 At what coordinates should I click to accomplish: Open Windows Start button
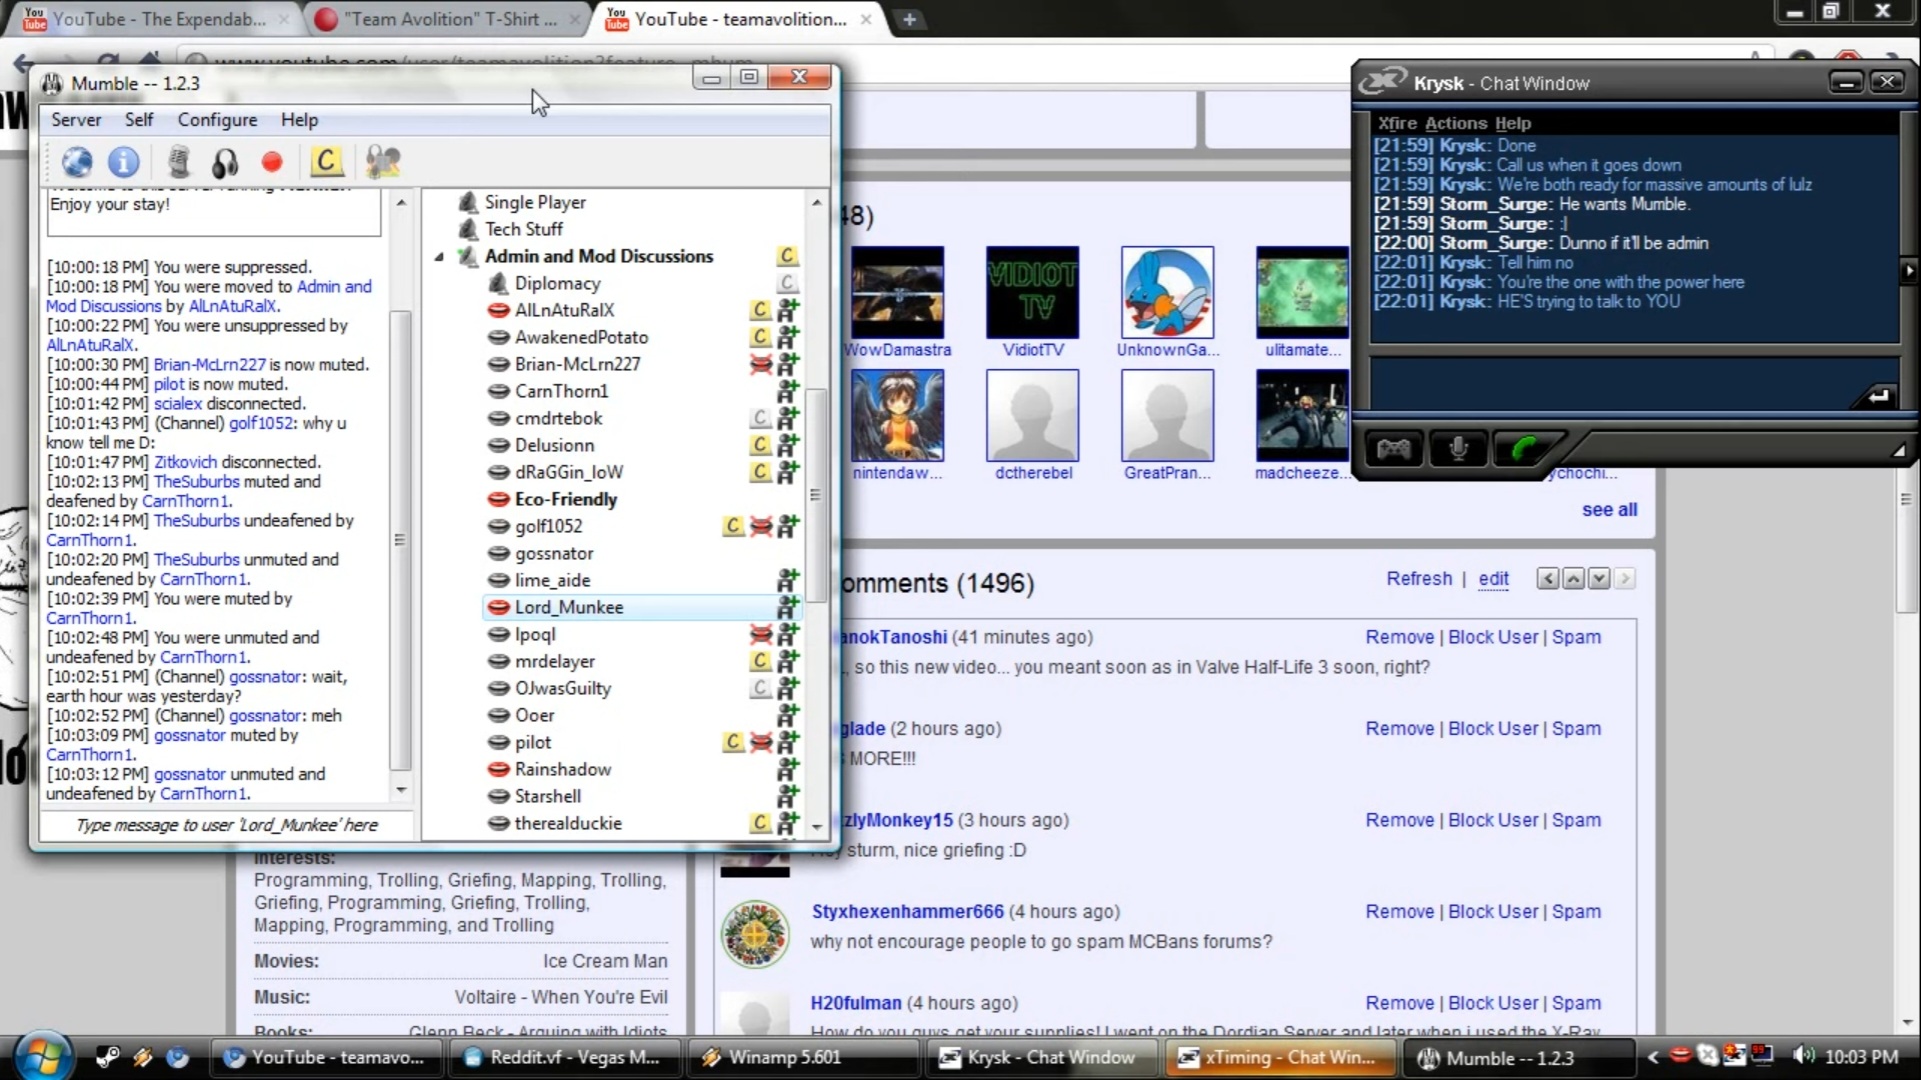click(42, 1056)
